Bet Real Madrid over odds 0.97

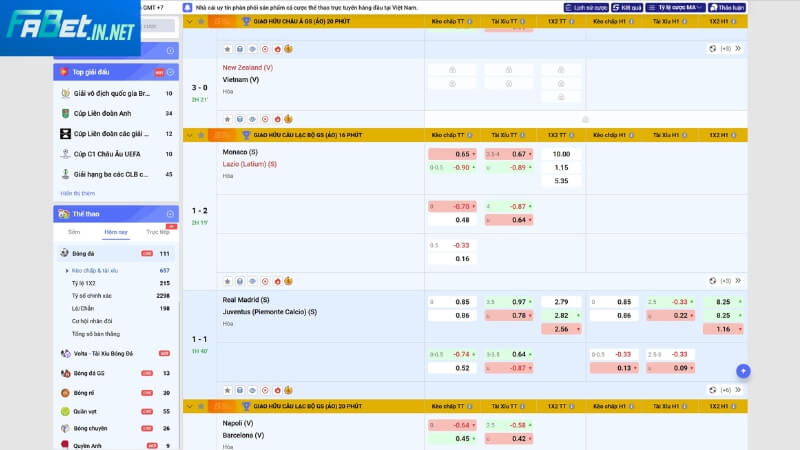509,302
